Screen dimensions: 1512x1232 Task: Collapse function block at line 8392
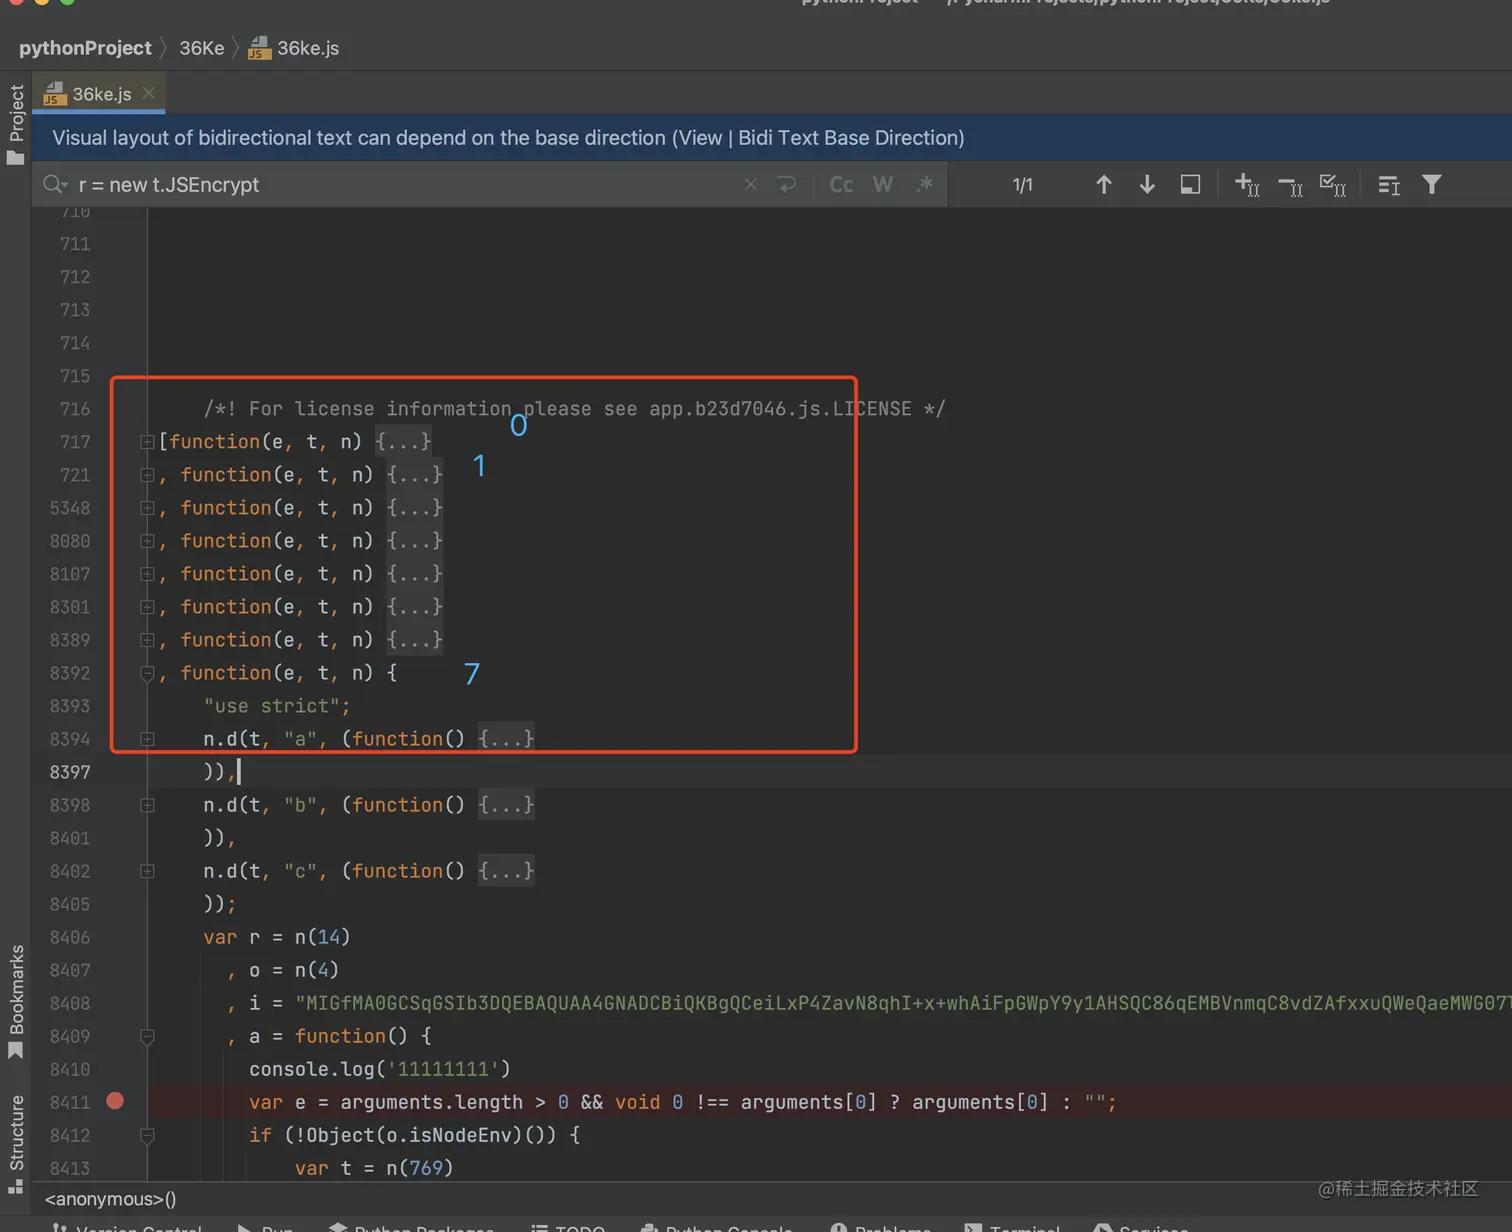(147, 674)
